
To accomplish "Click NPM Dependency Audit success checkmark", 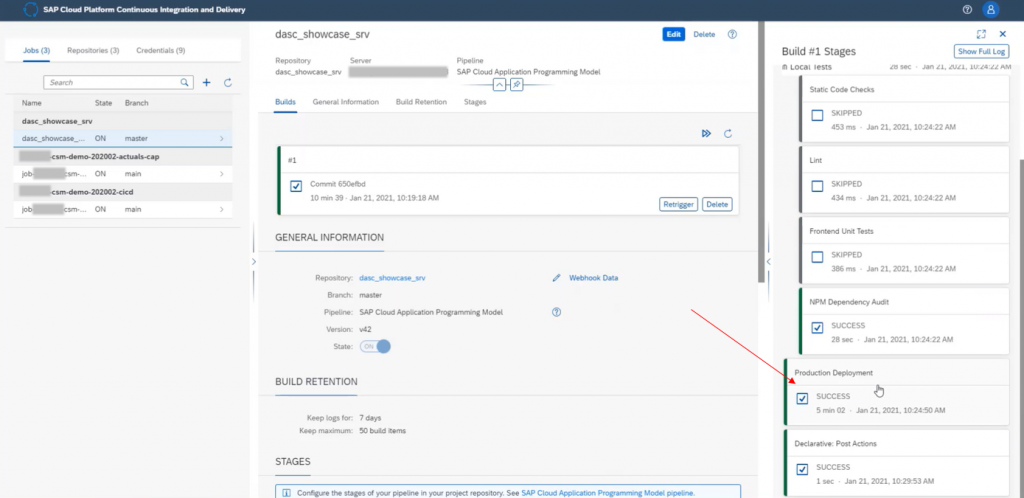I will [x=817, y=328].
